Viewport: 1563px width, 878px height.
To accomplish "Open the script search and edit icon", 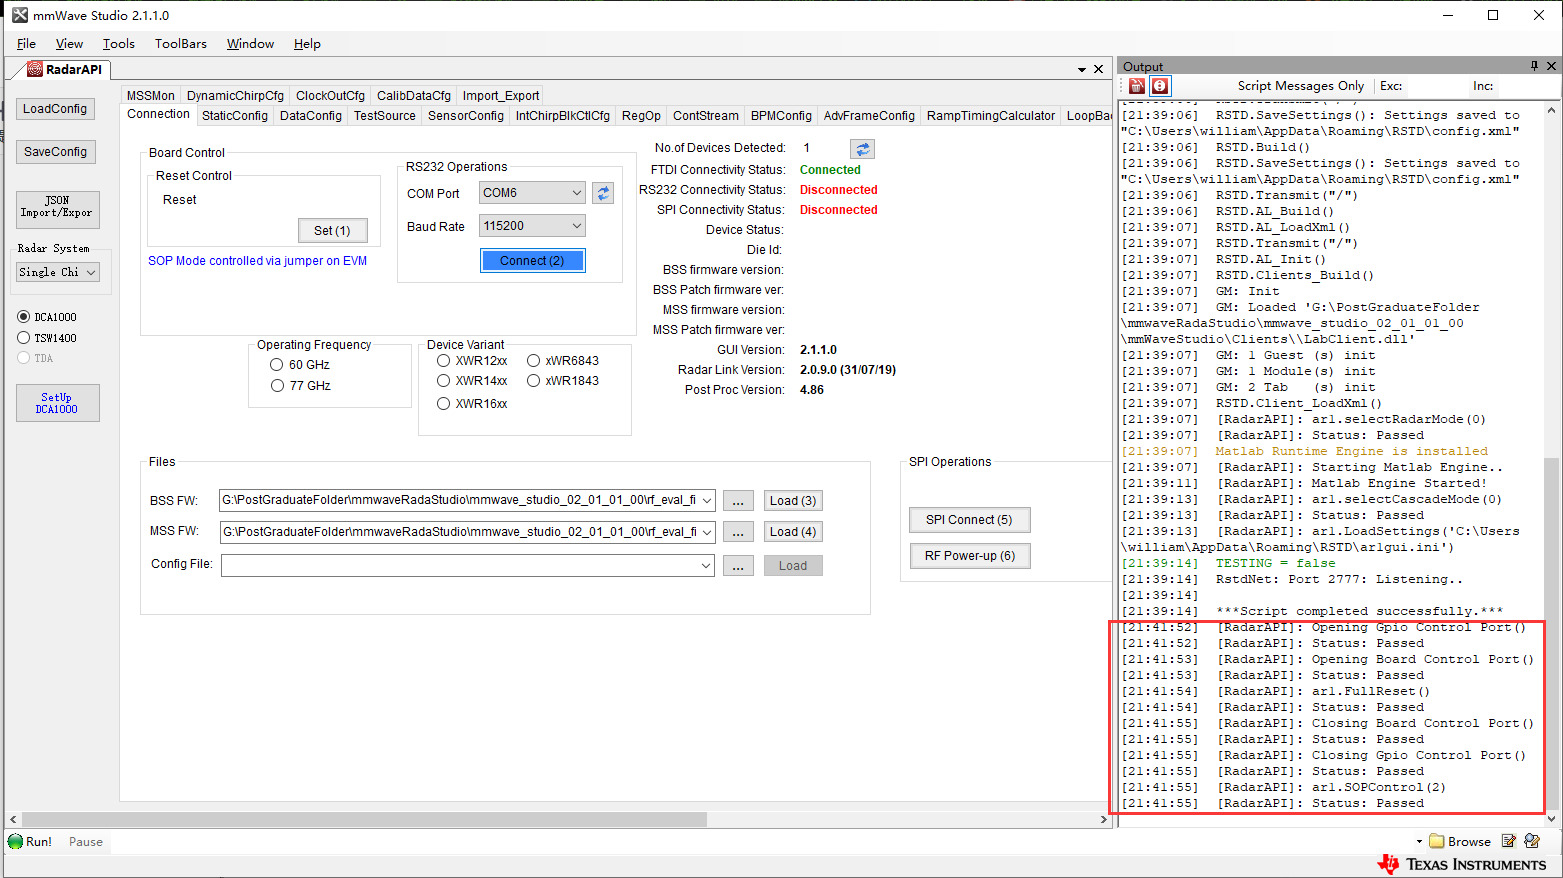I will [1532, 842].
